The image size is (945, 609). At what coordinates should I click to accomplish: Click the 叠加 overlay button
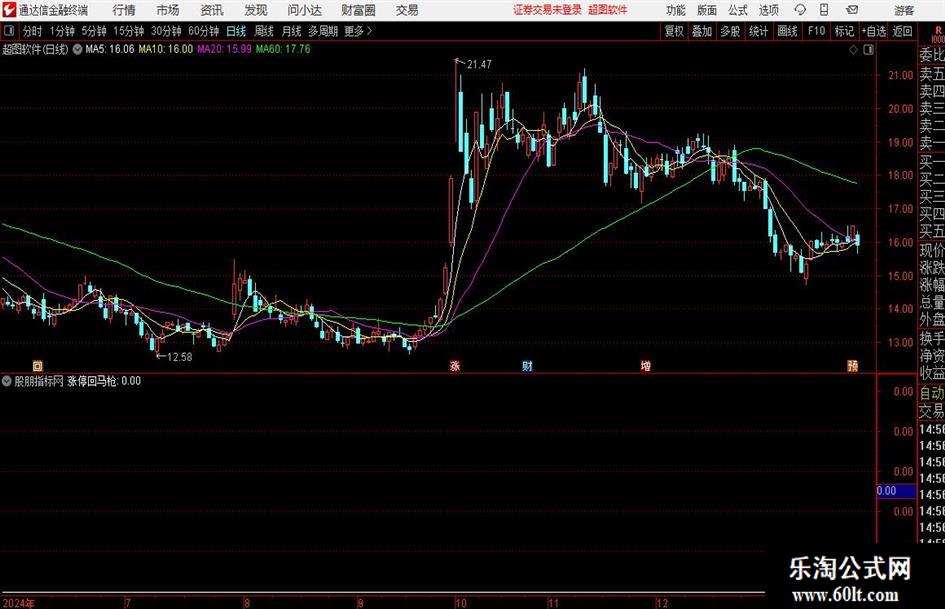click(x=702, y=31)
